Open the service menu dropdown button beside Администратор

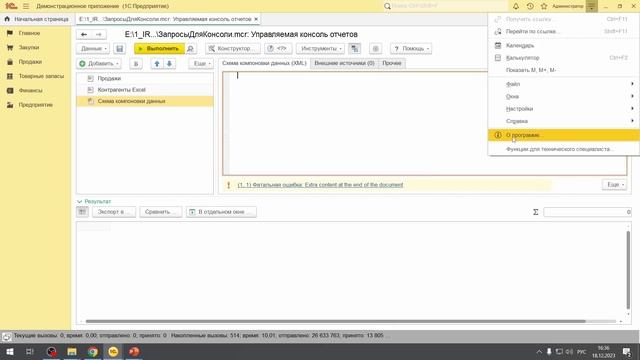591,6
